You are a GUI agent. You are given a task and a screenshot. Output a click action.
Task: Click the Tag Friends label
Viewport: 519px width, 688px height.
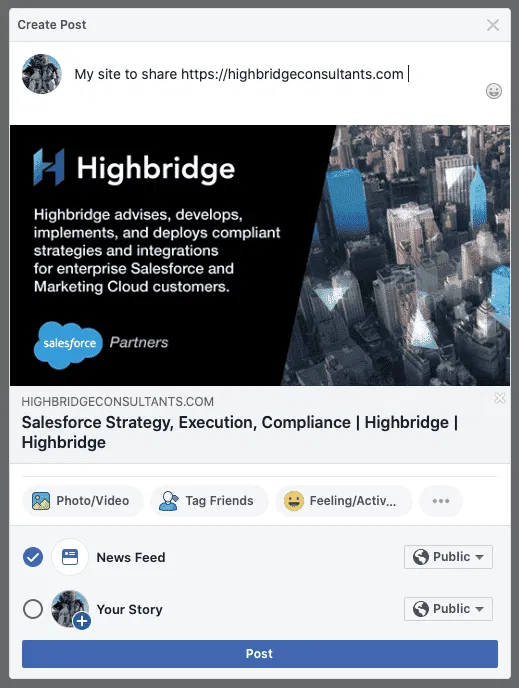(x=219, y=501)
